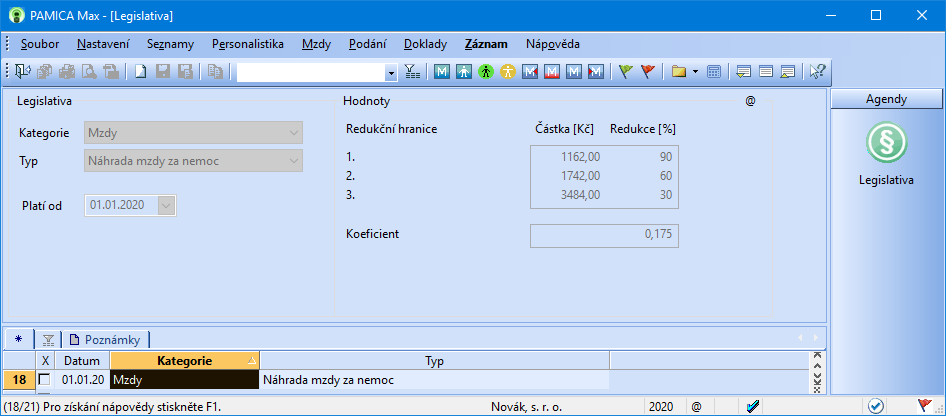Click the first blue M icon
This screenshot has height=416, width=946.
click(x=442, y=72)
